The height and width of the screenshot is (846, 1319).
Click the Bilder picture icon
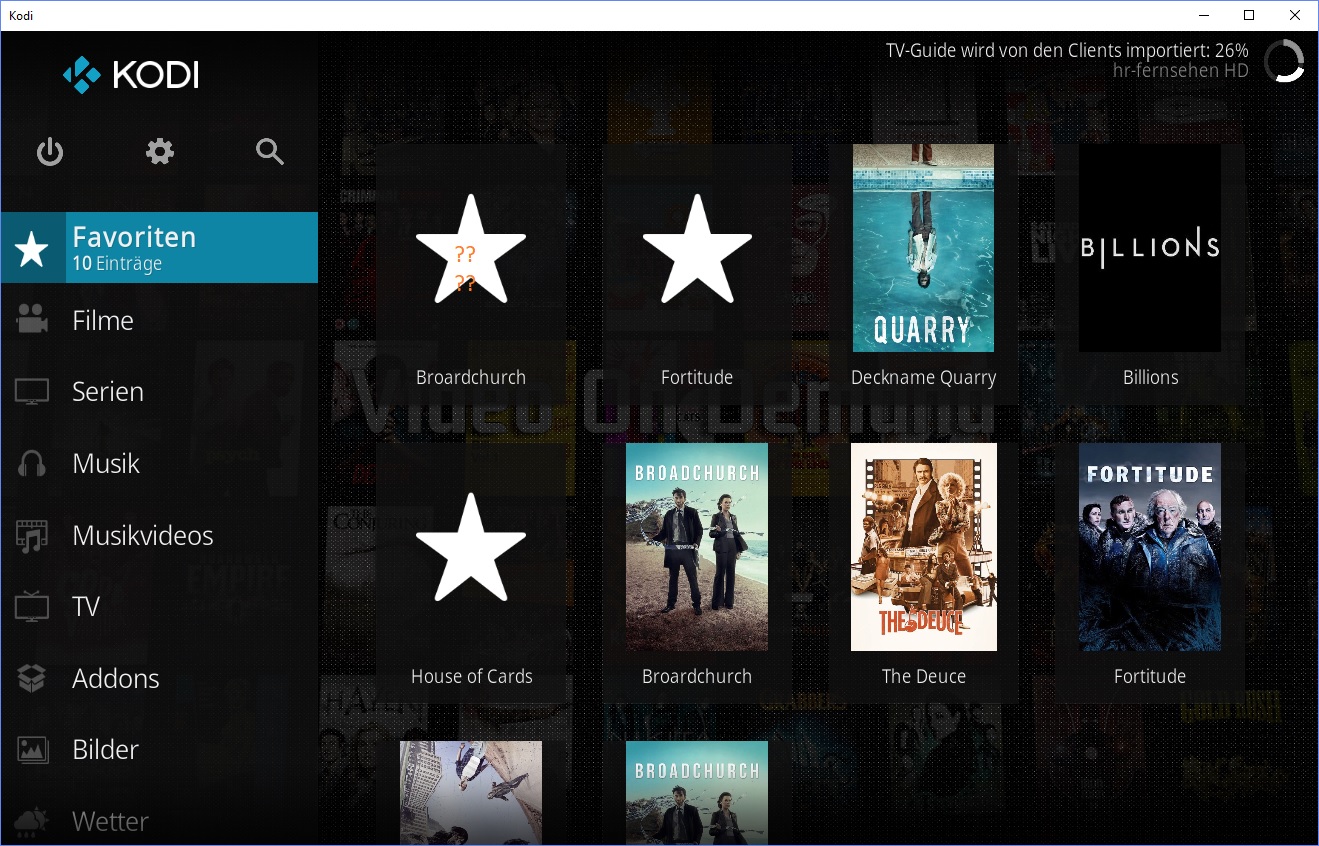[33, 749]
